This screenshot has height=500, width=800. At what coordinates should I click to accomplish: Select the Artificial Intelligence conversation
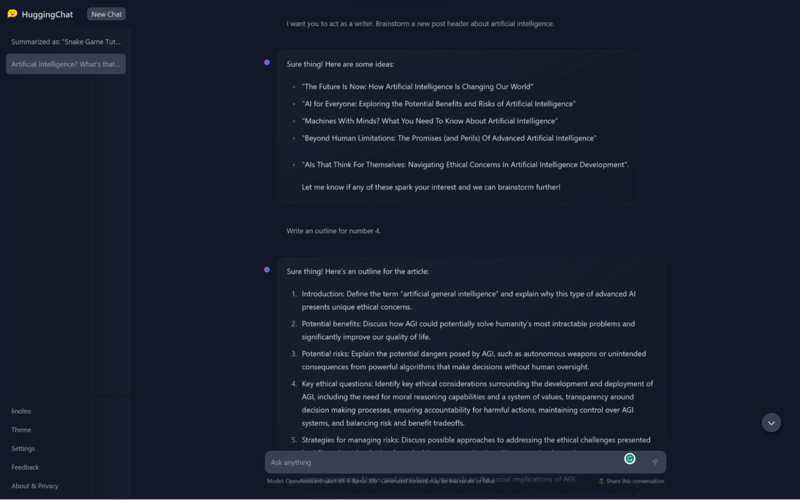65,64
